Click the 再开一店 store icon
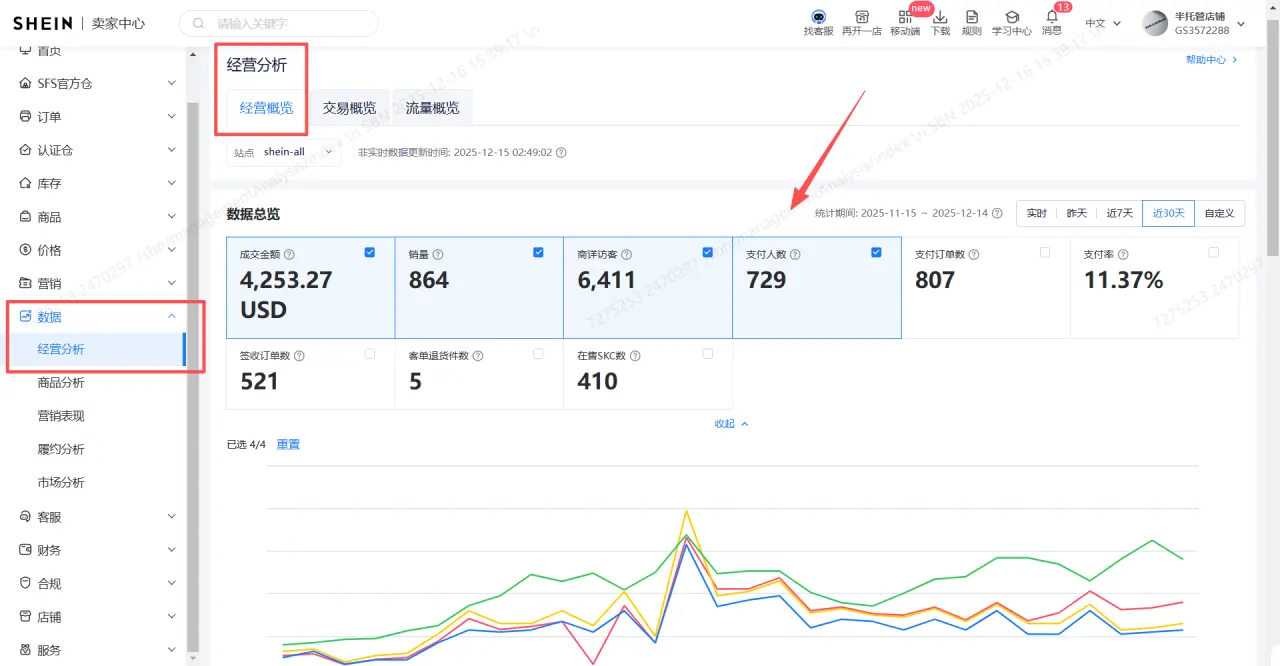 [x=861, y=17]
